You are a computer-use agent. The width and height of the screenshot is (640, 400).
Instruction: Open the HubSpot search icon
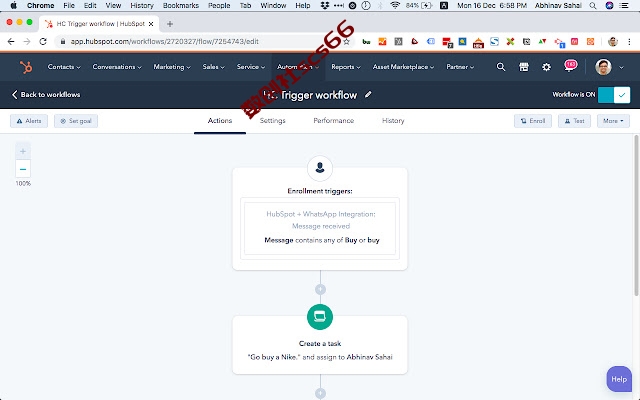tap(501, 67)
